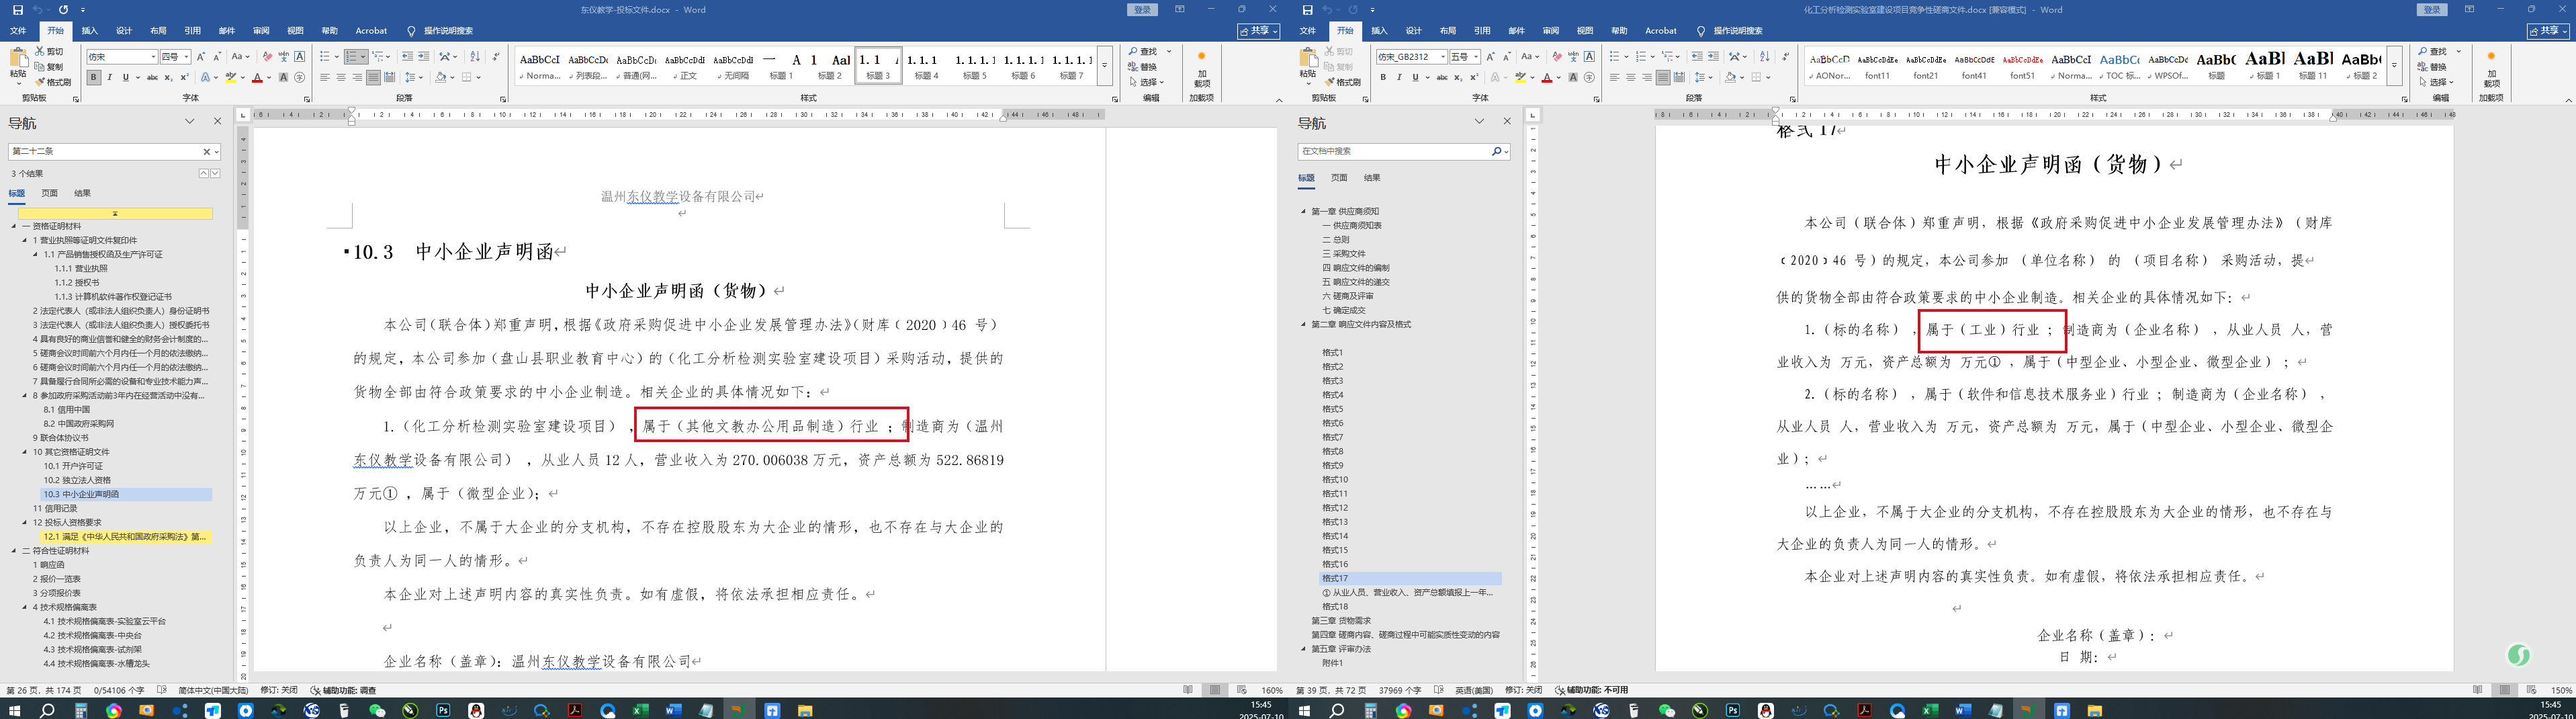Open the 审阅 tab in the left Word window
Viewport: 2576px width, 719px height.
261,31
